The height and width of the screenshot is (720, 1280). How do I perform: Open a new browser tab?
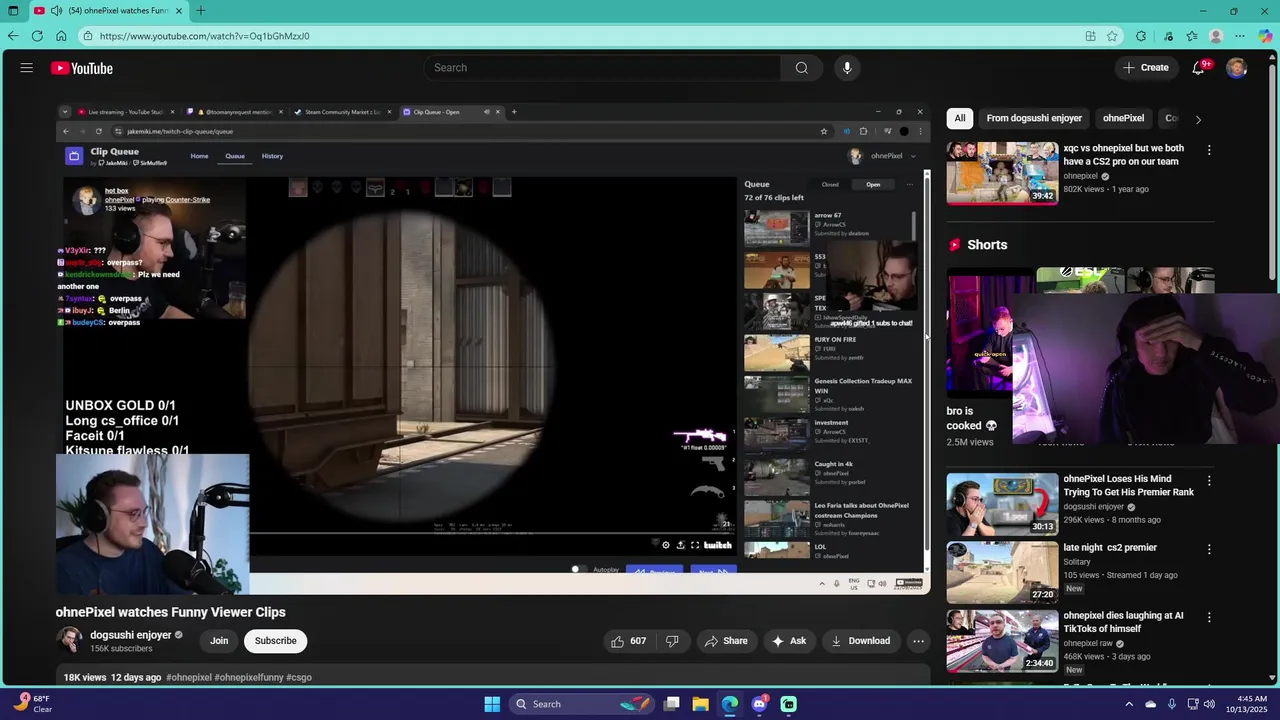click(200, 11)
